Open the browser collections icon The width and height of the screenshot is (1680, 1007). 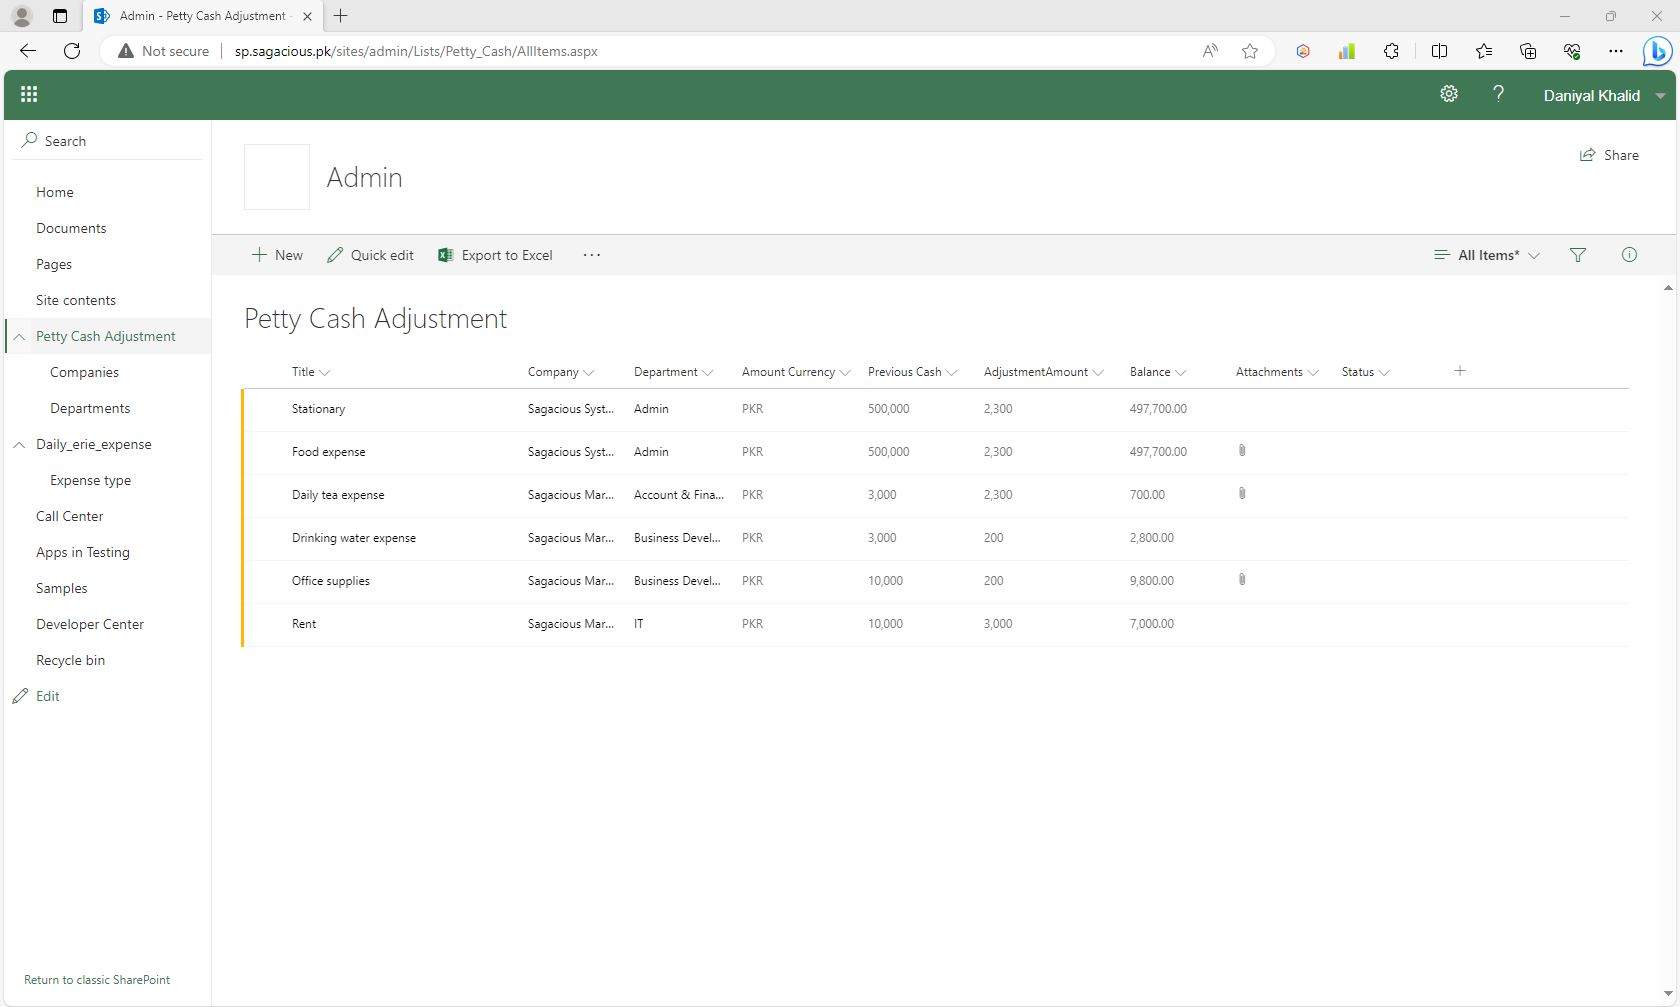pos(1528,51)
